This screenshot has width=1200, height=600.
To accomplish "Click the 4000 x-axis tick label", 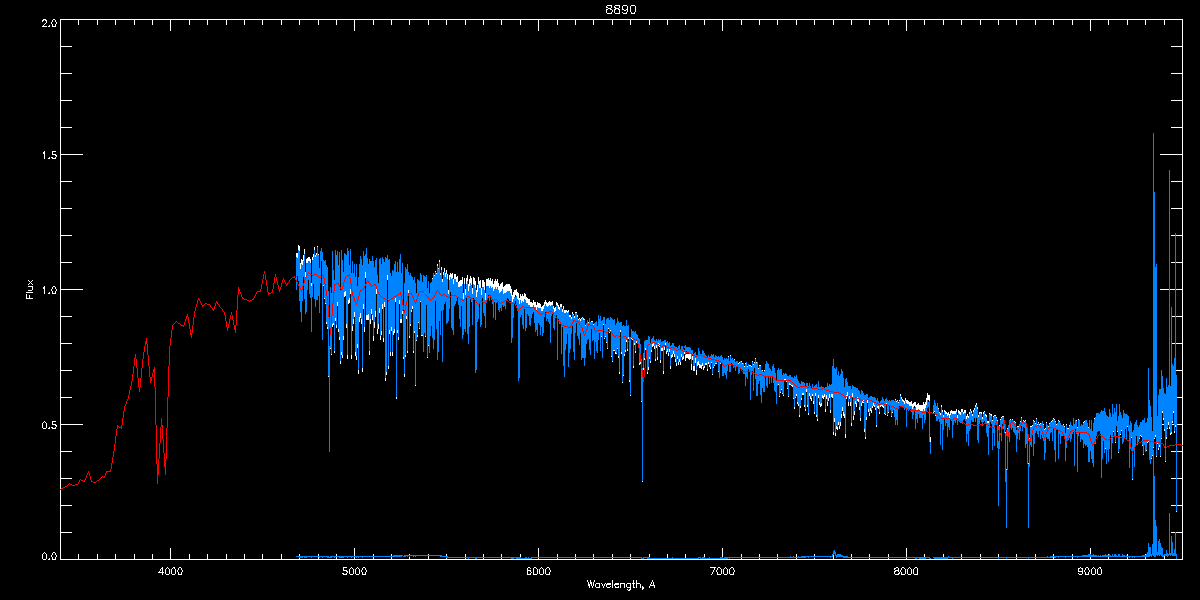I will tap(170, 571).
